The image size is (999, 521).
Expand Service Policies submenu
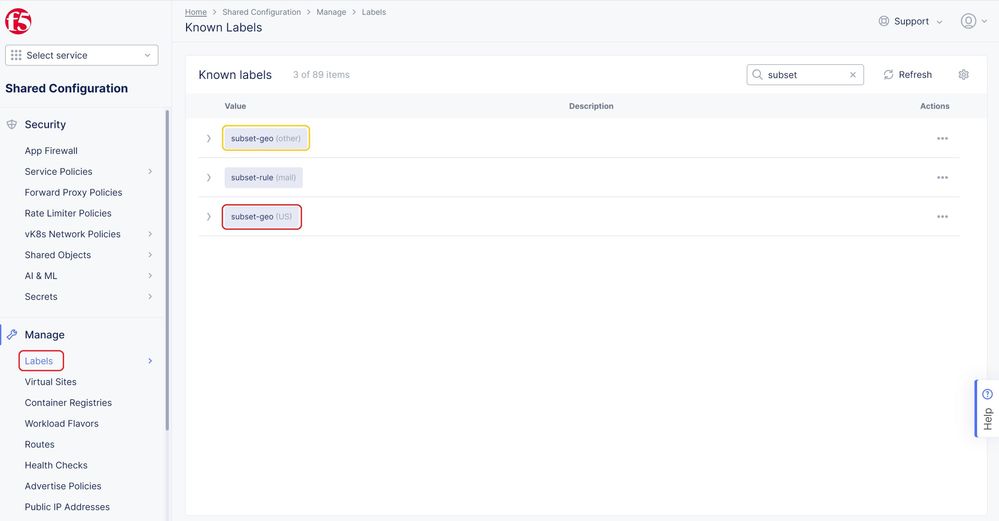150,172
